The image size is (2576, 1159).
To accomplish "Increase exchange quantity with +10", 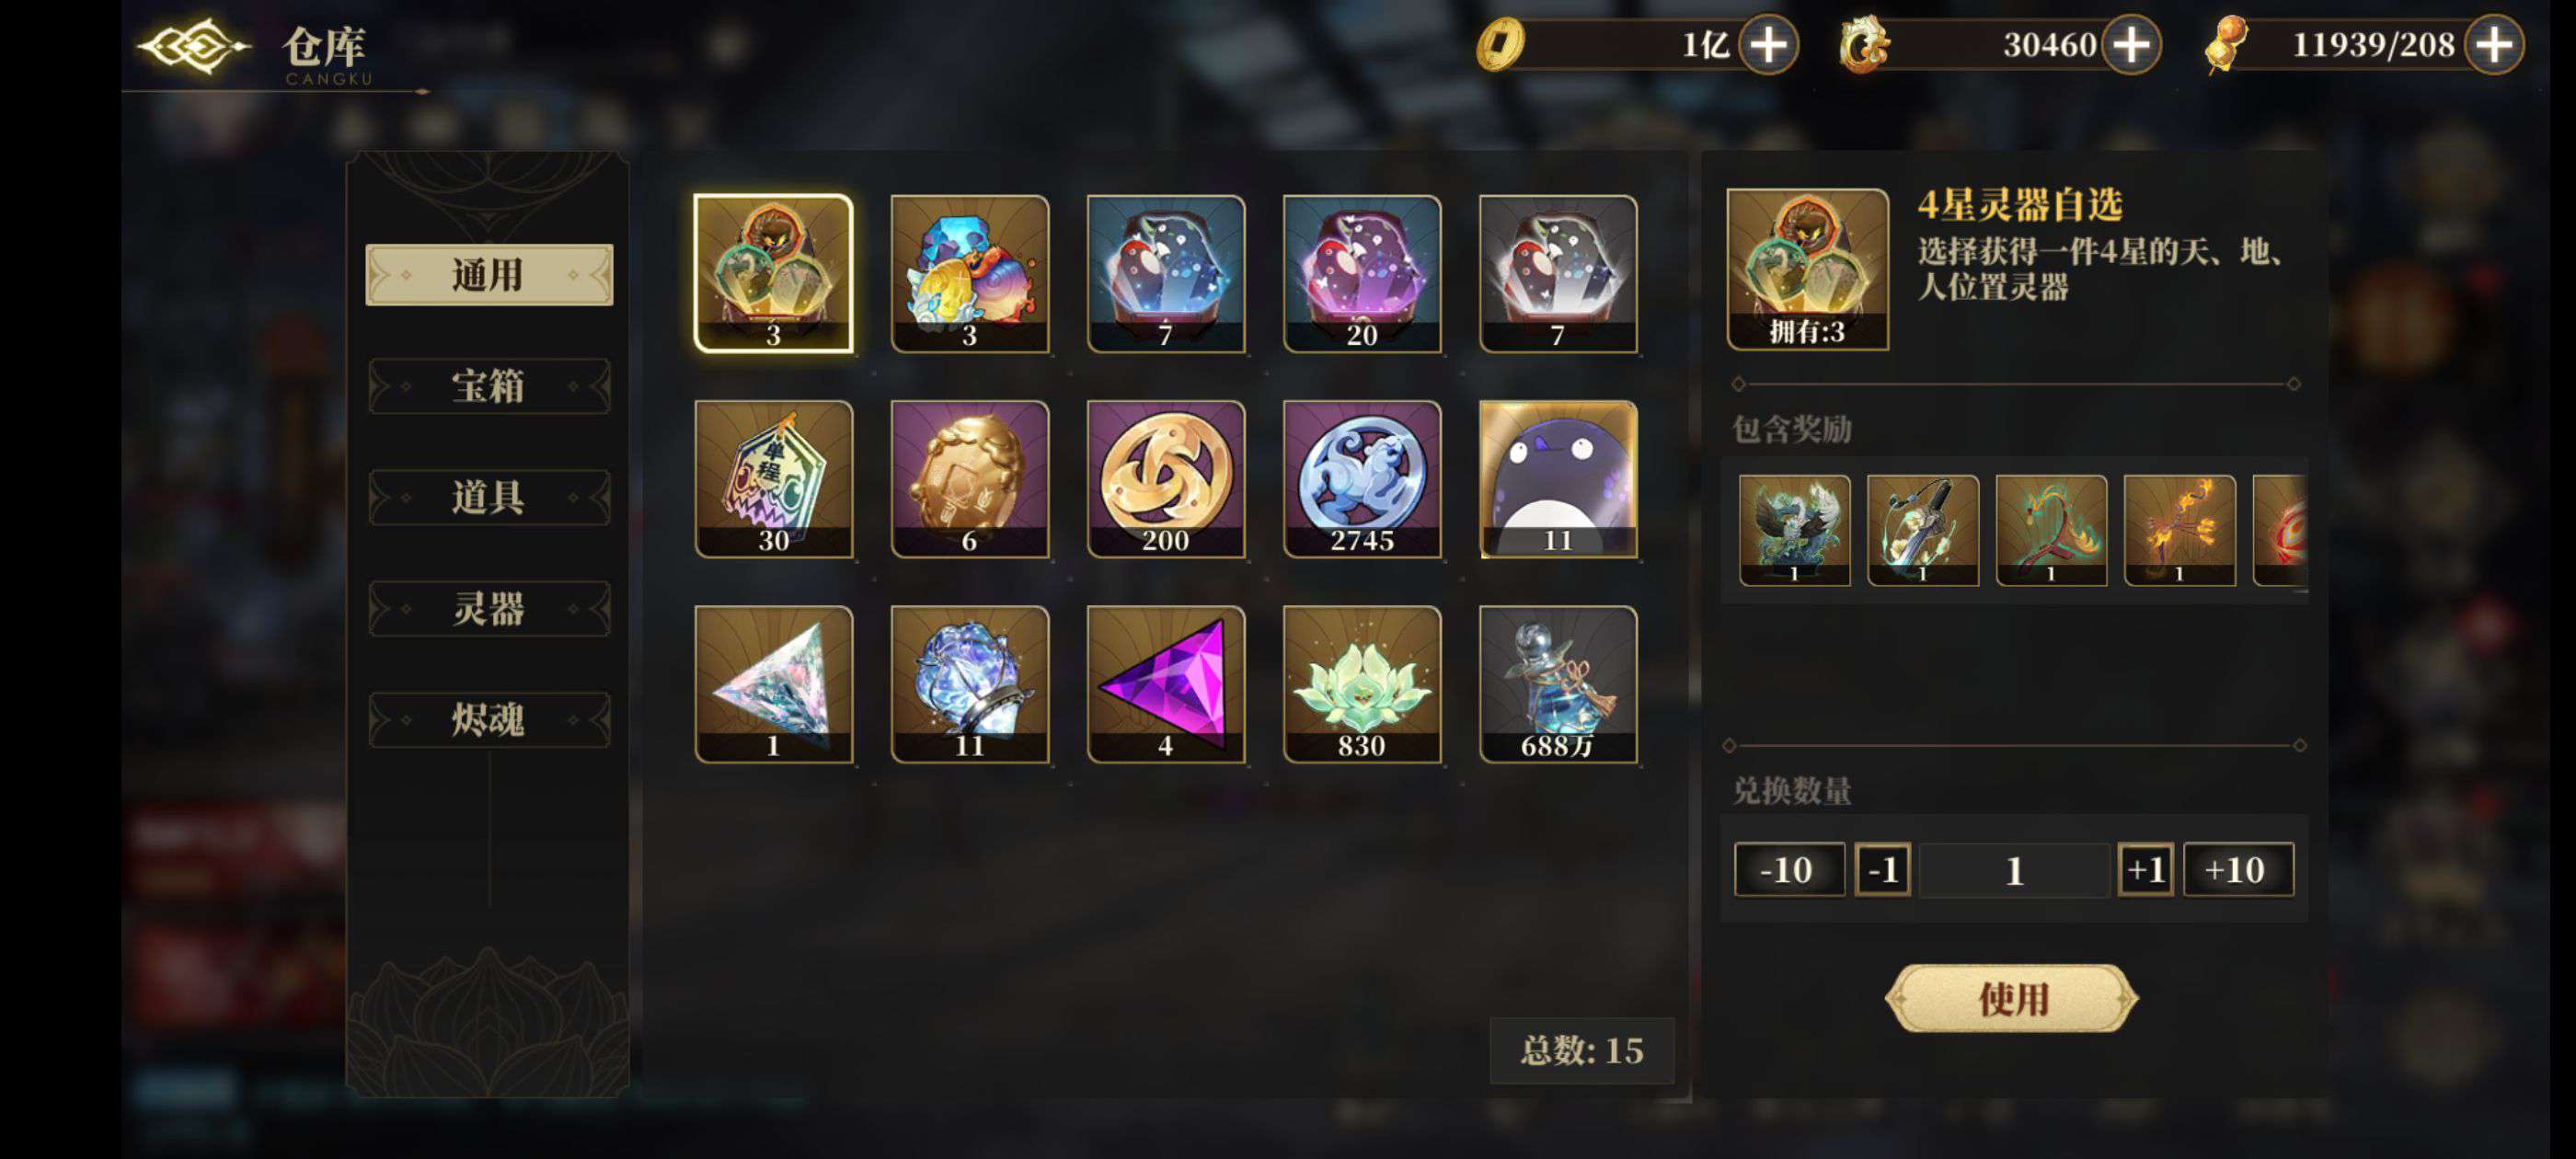I will coord(2237,869).
